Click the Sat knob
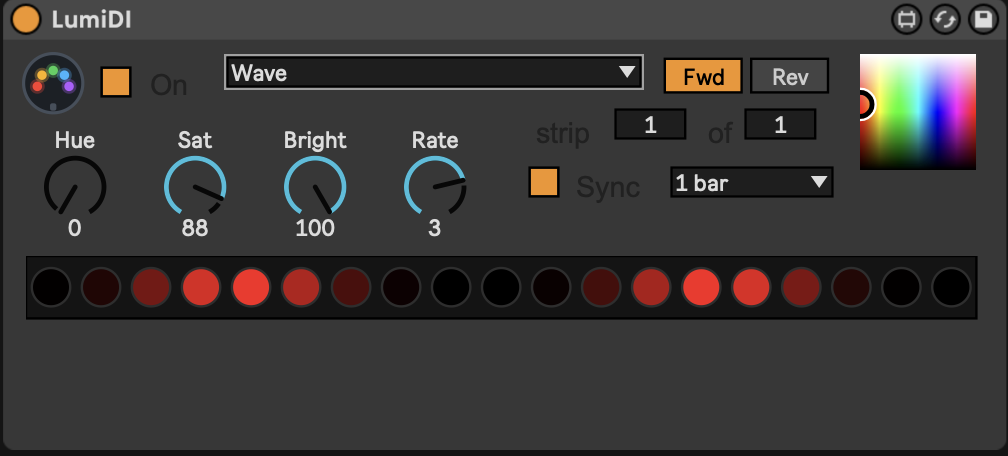The height and width of the screenshot is (456, 1008). [x=195, y=187]
